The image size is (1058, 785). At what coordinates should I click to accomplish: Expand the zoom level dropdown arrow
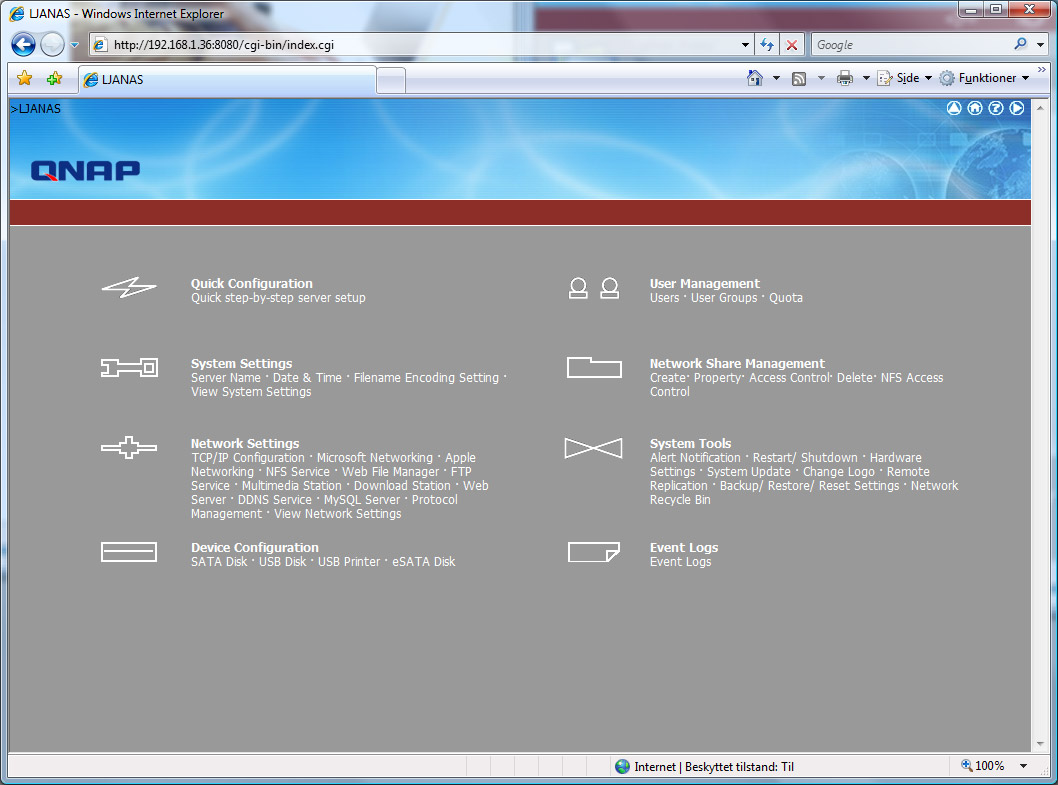click(1023, 766)
